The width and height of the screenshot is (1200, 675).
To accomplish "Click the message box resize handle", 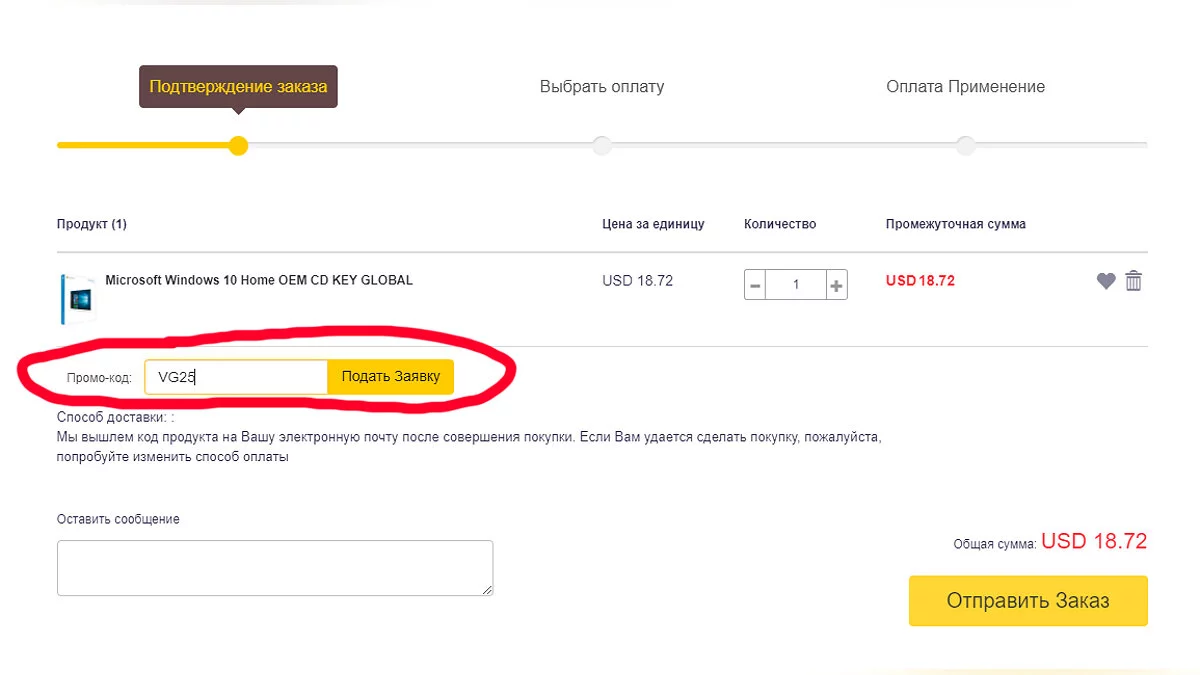I will pos(487,590).
